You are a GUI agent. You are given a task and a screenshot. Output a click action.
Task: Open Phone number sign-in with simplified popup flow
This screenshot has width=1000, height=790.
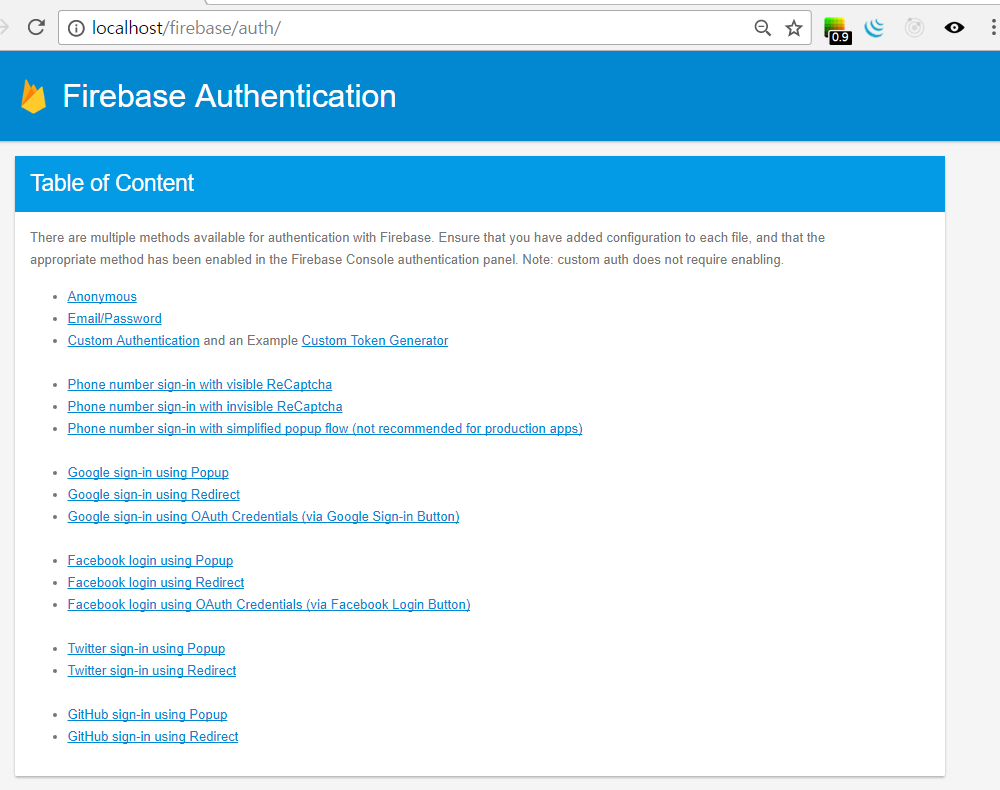325,429
